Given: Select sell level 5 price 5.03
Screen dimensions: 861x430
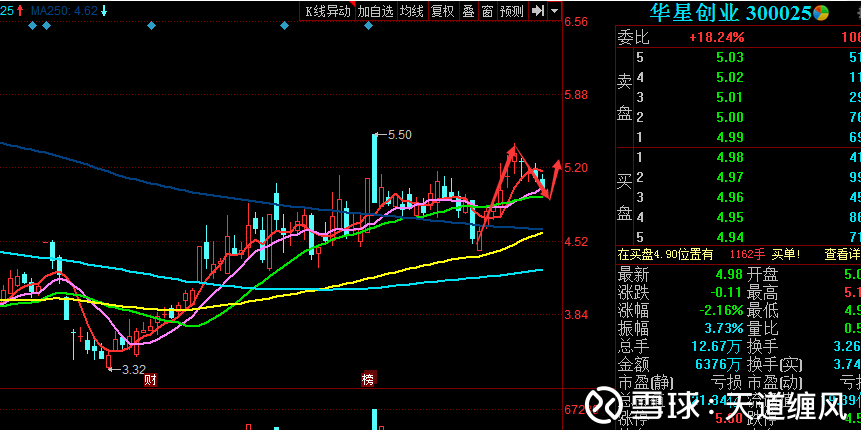Looking at the screenshot, I should [730, 58].
